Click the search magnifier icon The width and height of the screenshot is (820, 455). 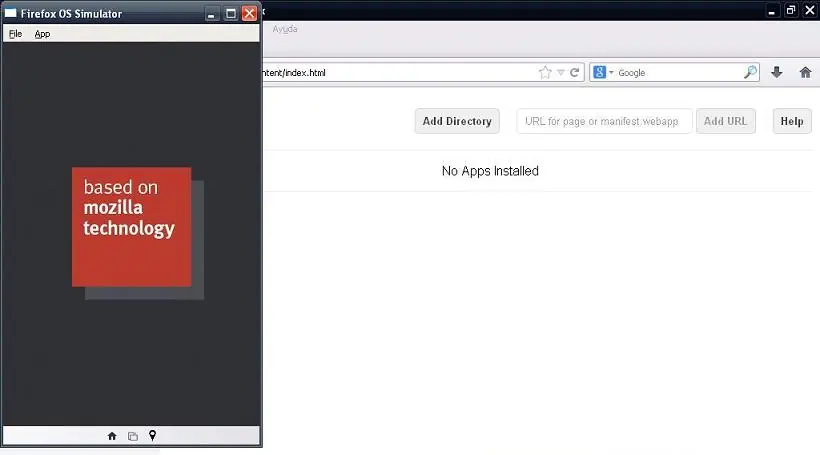(750, 72)
